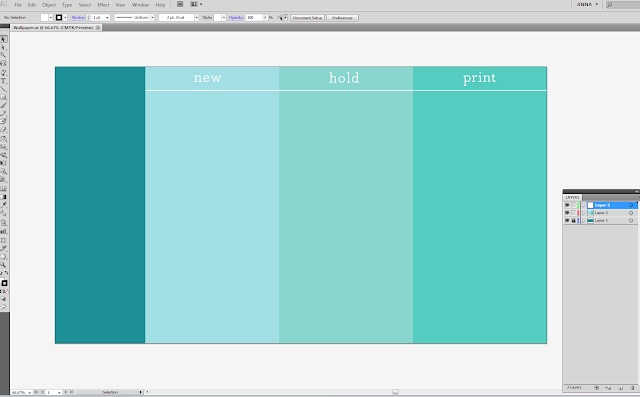The image size is (640, 397).
Task: Open the Object menu
Action: (49, 5)
